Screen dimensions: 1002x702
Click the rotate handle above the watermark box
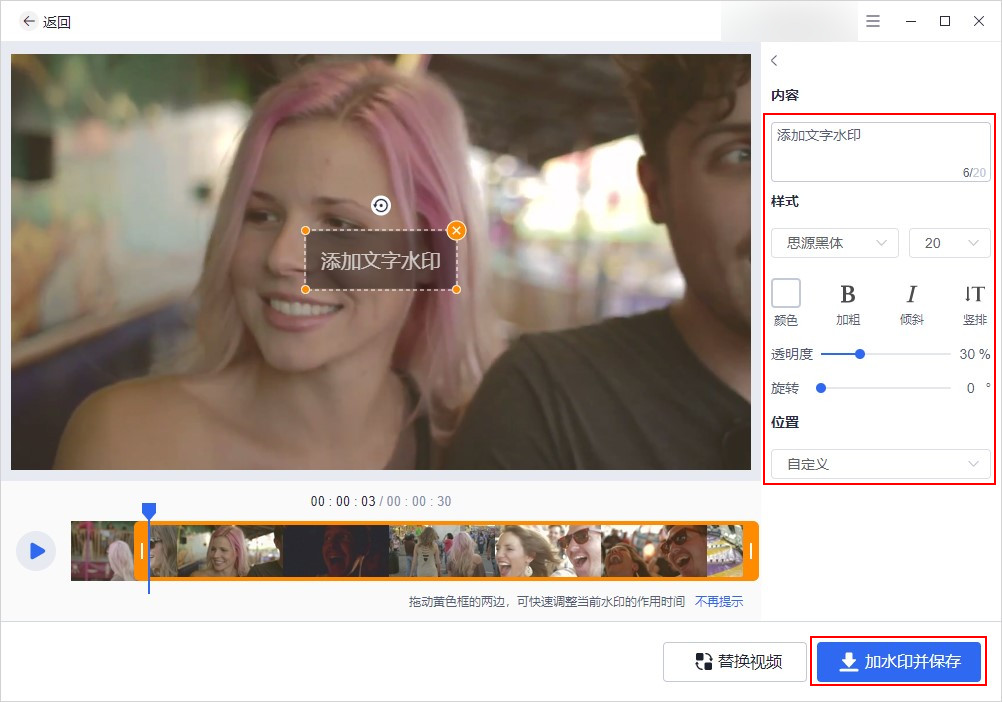coord(381,205)
